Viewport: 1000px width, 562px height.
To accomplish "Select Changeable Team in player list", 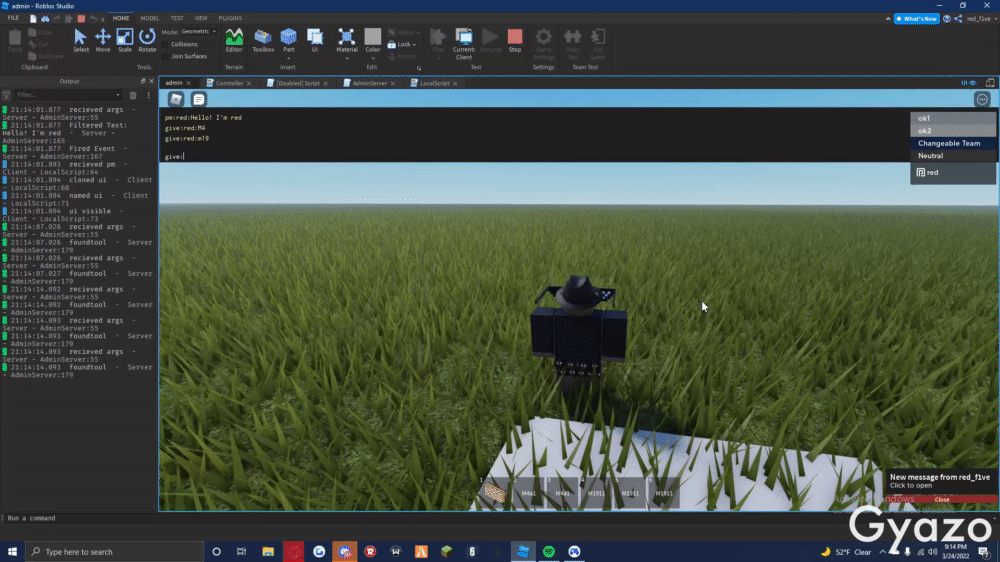I will [952, 143].
